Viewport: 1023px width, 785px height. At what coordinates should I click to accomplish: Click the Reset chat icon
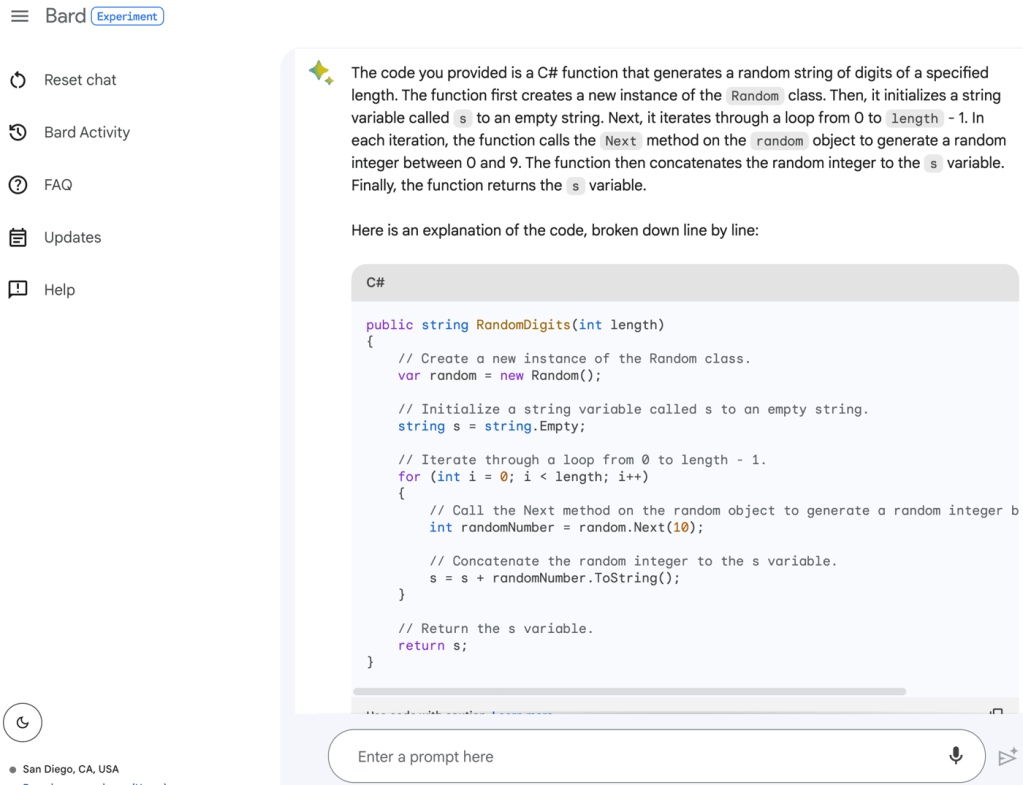[18, 80]
